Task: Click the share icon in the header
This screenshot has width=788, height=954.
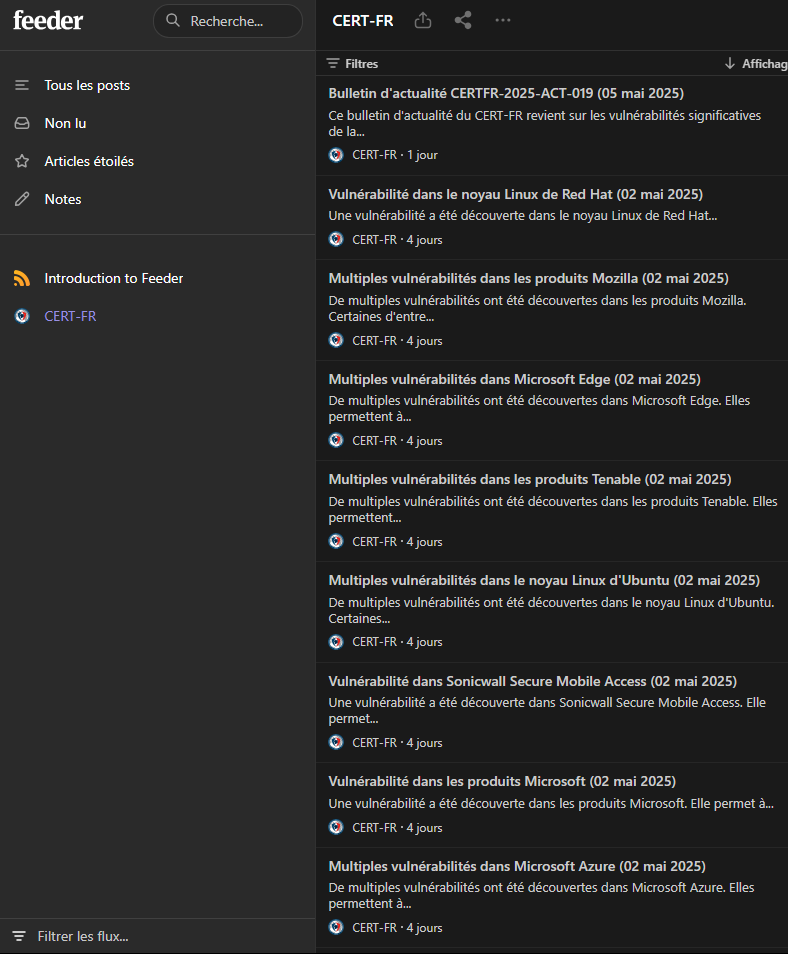Action: pyautogui.click(x=463, y=20)
